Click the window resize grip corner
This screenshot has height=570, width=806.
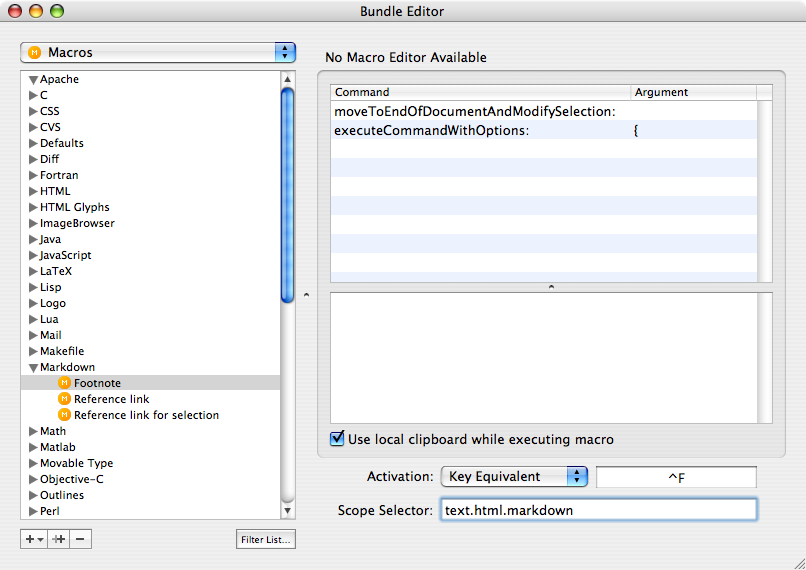click(799, 563)
